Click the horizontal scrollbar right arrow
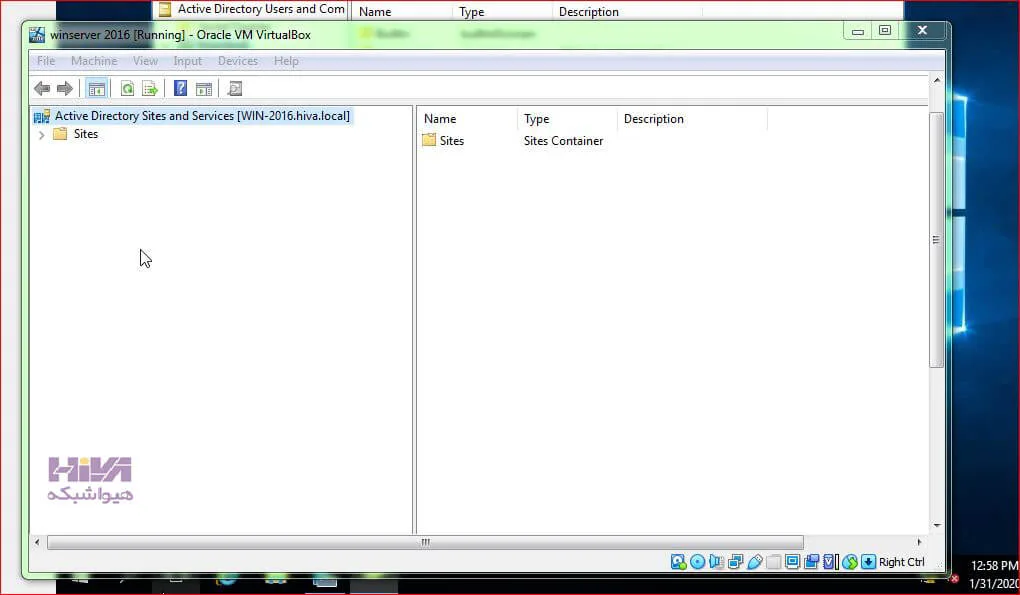 click(x=919, y=542)
